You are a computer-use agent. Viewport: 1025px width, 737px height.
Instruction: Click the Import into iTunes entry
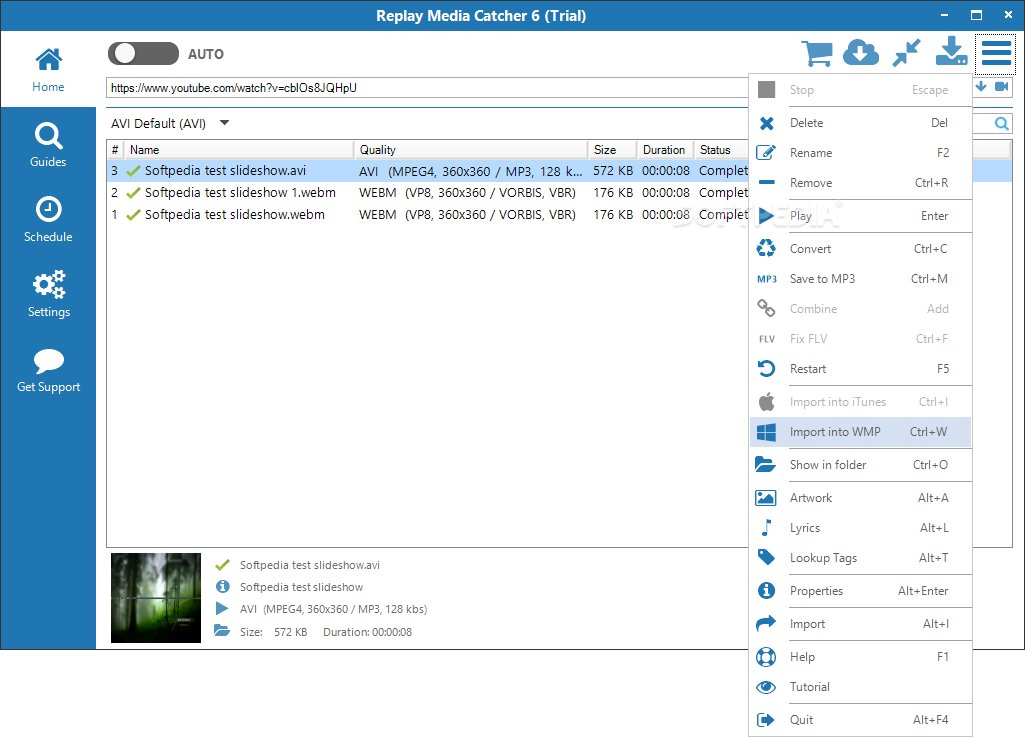click(x=860, y=402)
